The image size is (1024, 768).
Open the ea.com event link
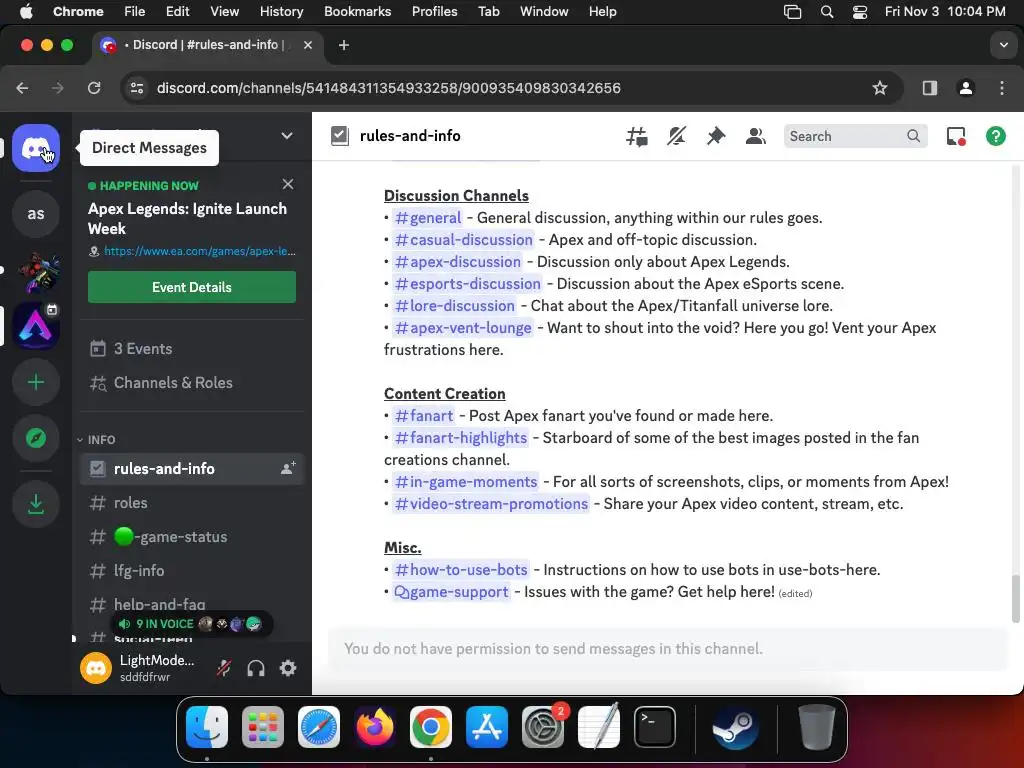(199, 251)
